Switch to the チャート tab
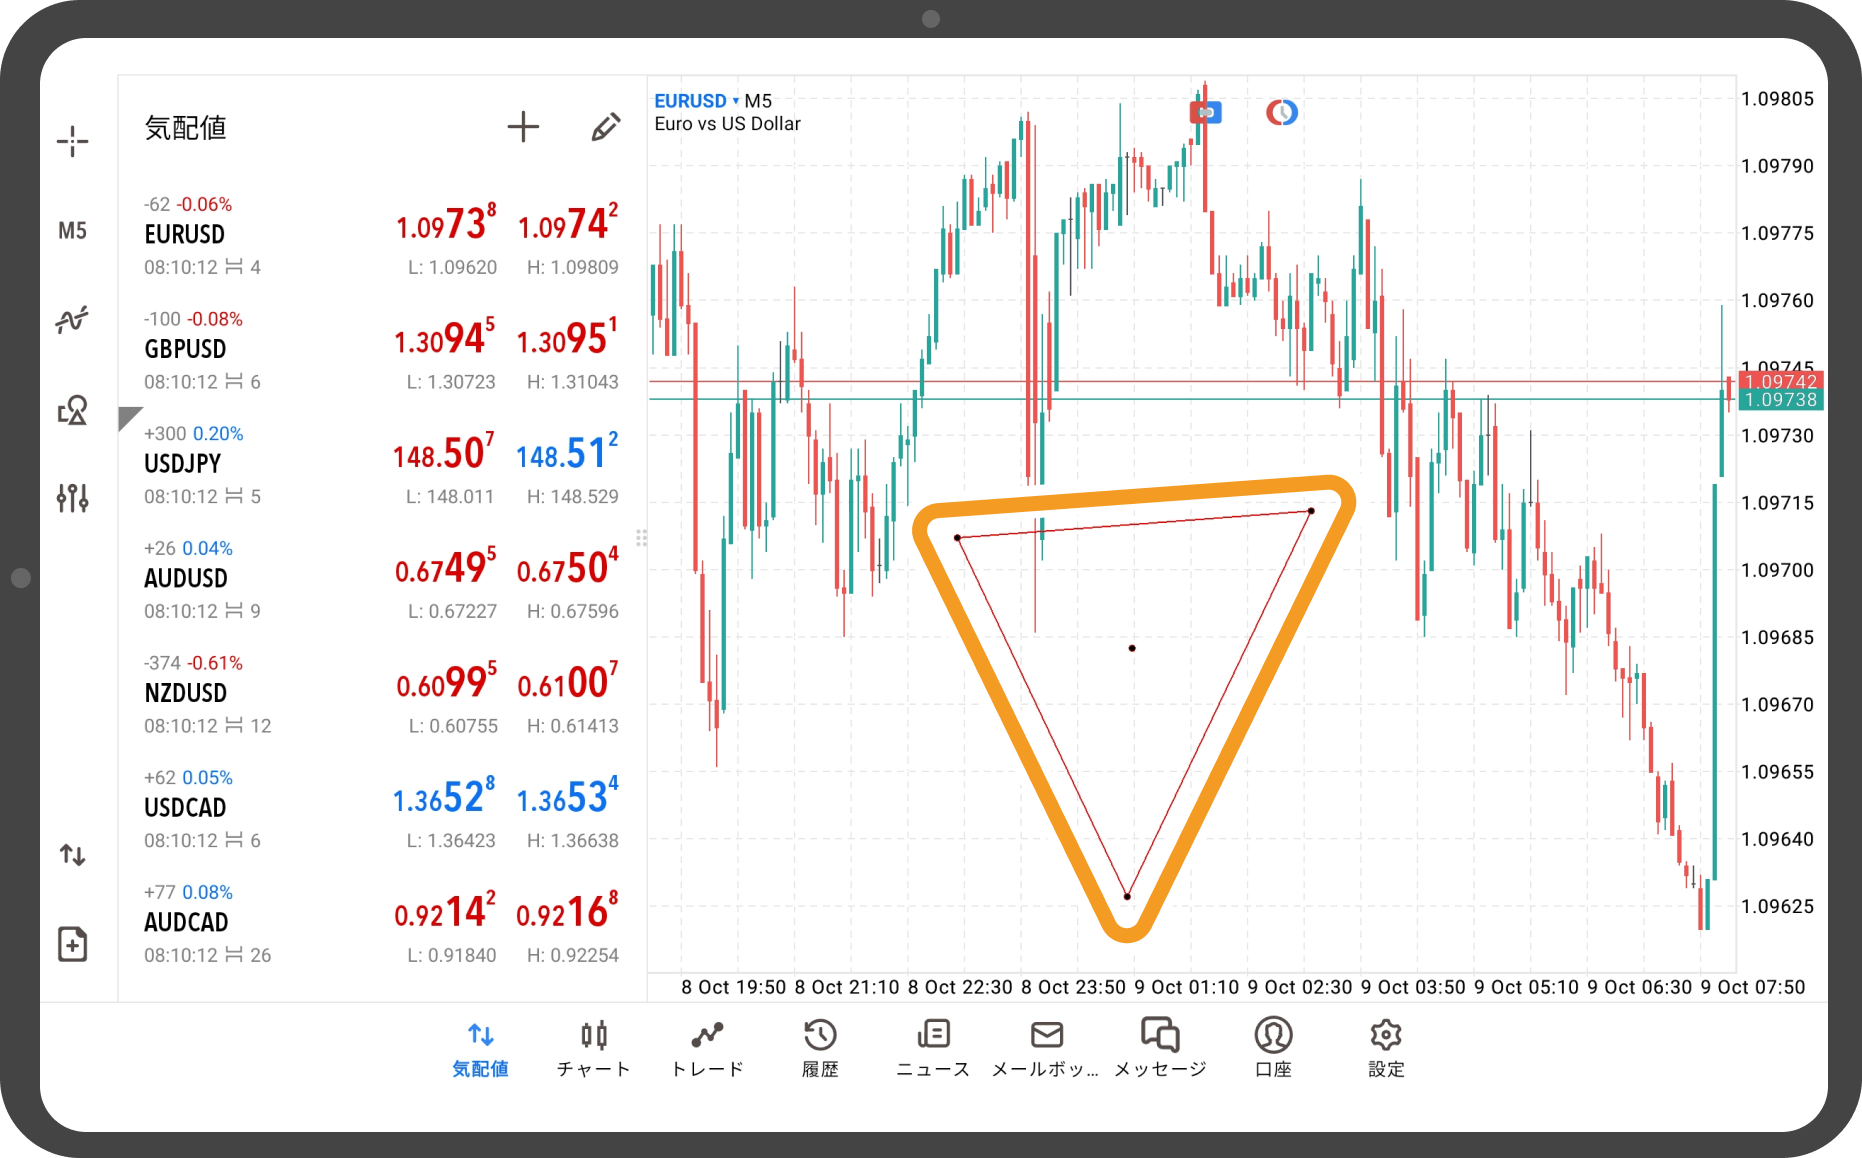Screen dimensions: 1862x1158 tap(594, 1049)
